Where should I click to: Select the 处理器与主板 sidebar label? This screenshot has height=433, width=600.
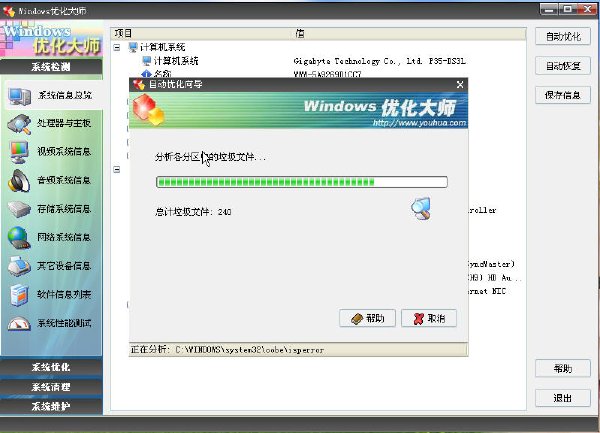(x=64, y=123)
